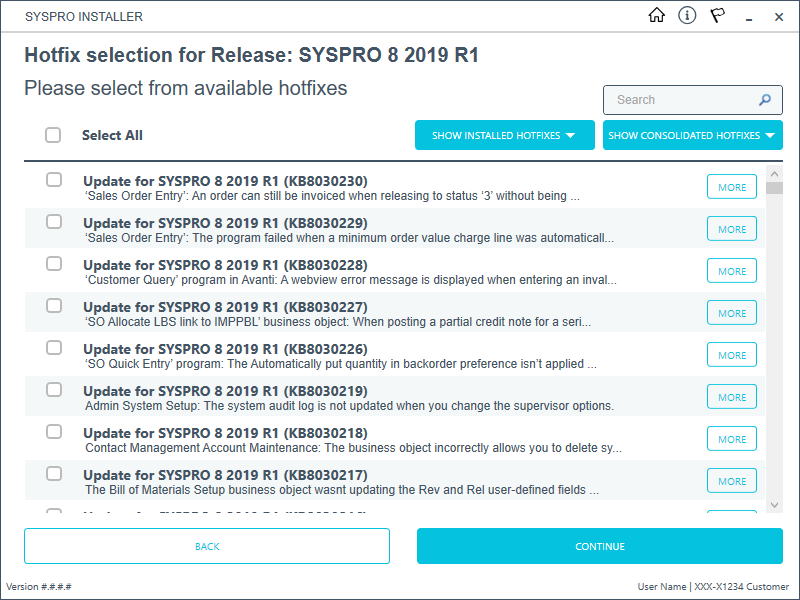
Task: Click MORE button for KB8030229
Action: click(732, 229)
